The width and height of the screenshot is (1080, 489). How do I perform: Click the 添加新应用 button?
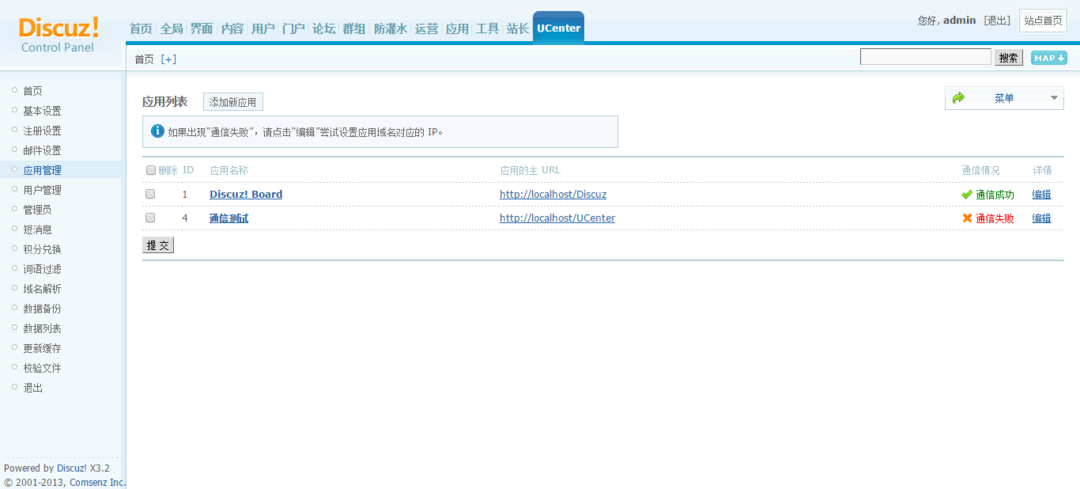[x=233, y=102]
